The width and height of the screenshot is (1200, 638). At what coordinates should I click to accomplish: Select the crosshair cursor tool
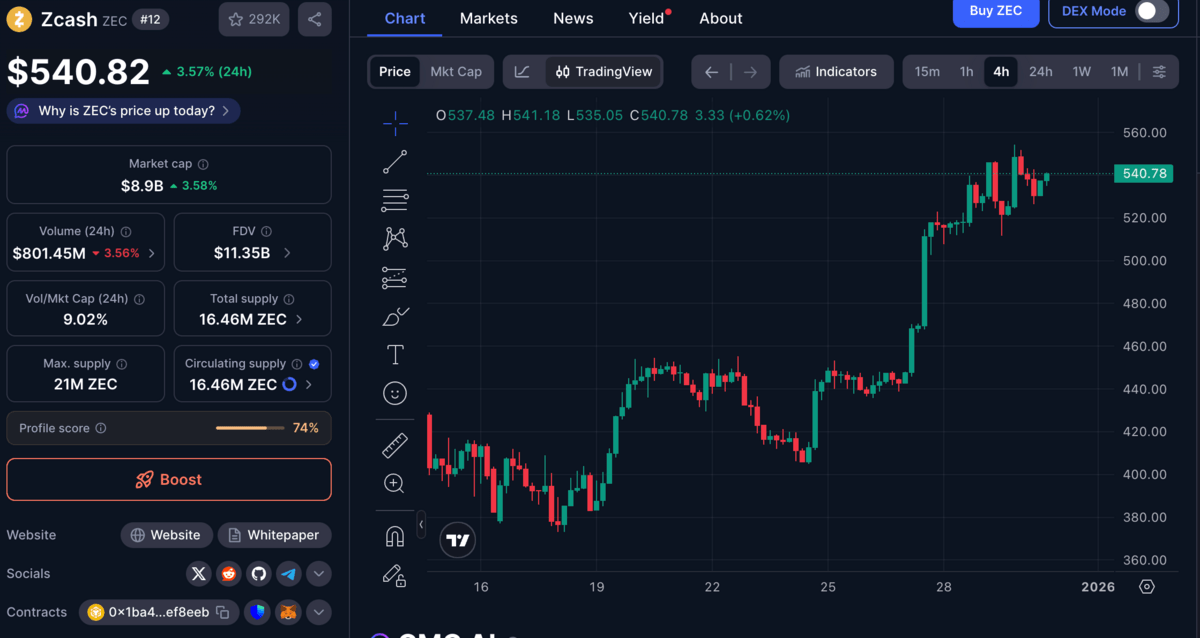click(395, 123)
